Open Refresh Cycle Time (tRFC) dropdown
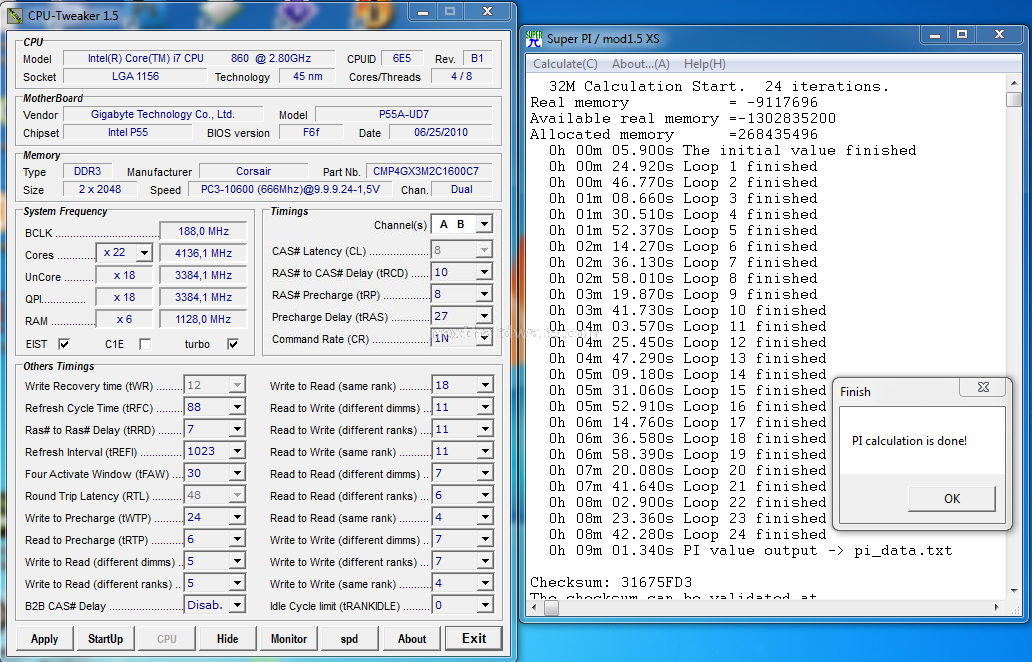 pos(237,407)
